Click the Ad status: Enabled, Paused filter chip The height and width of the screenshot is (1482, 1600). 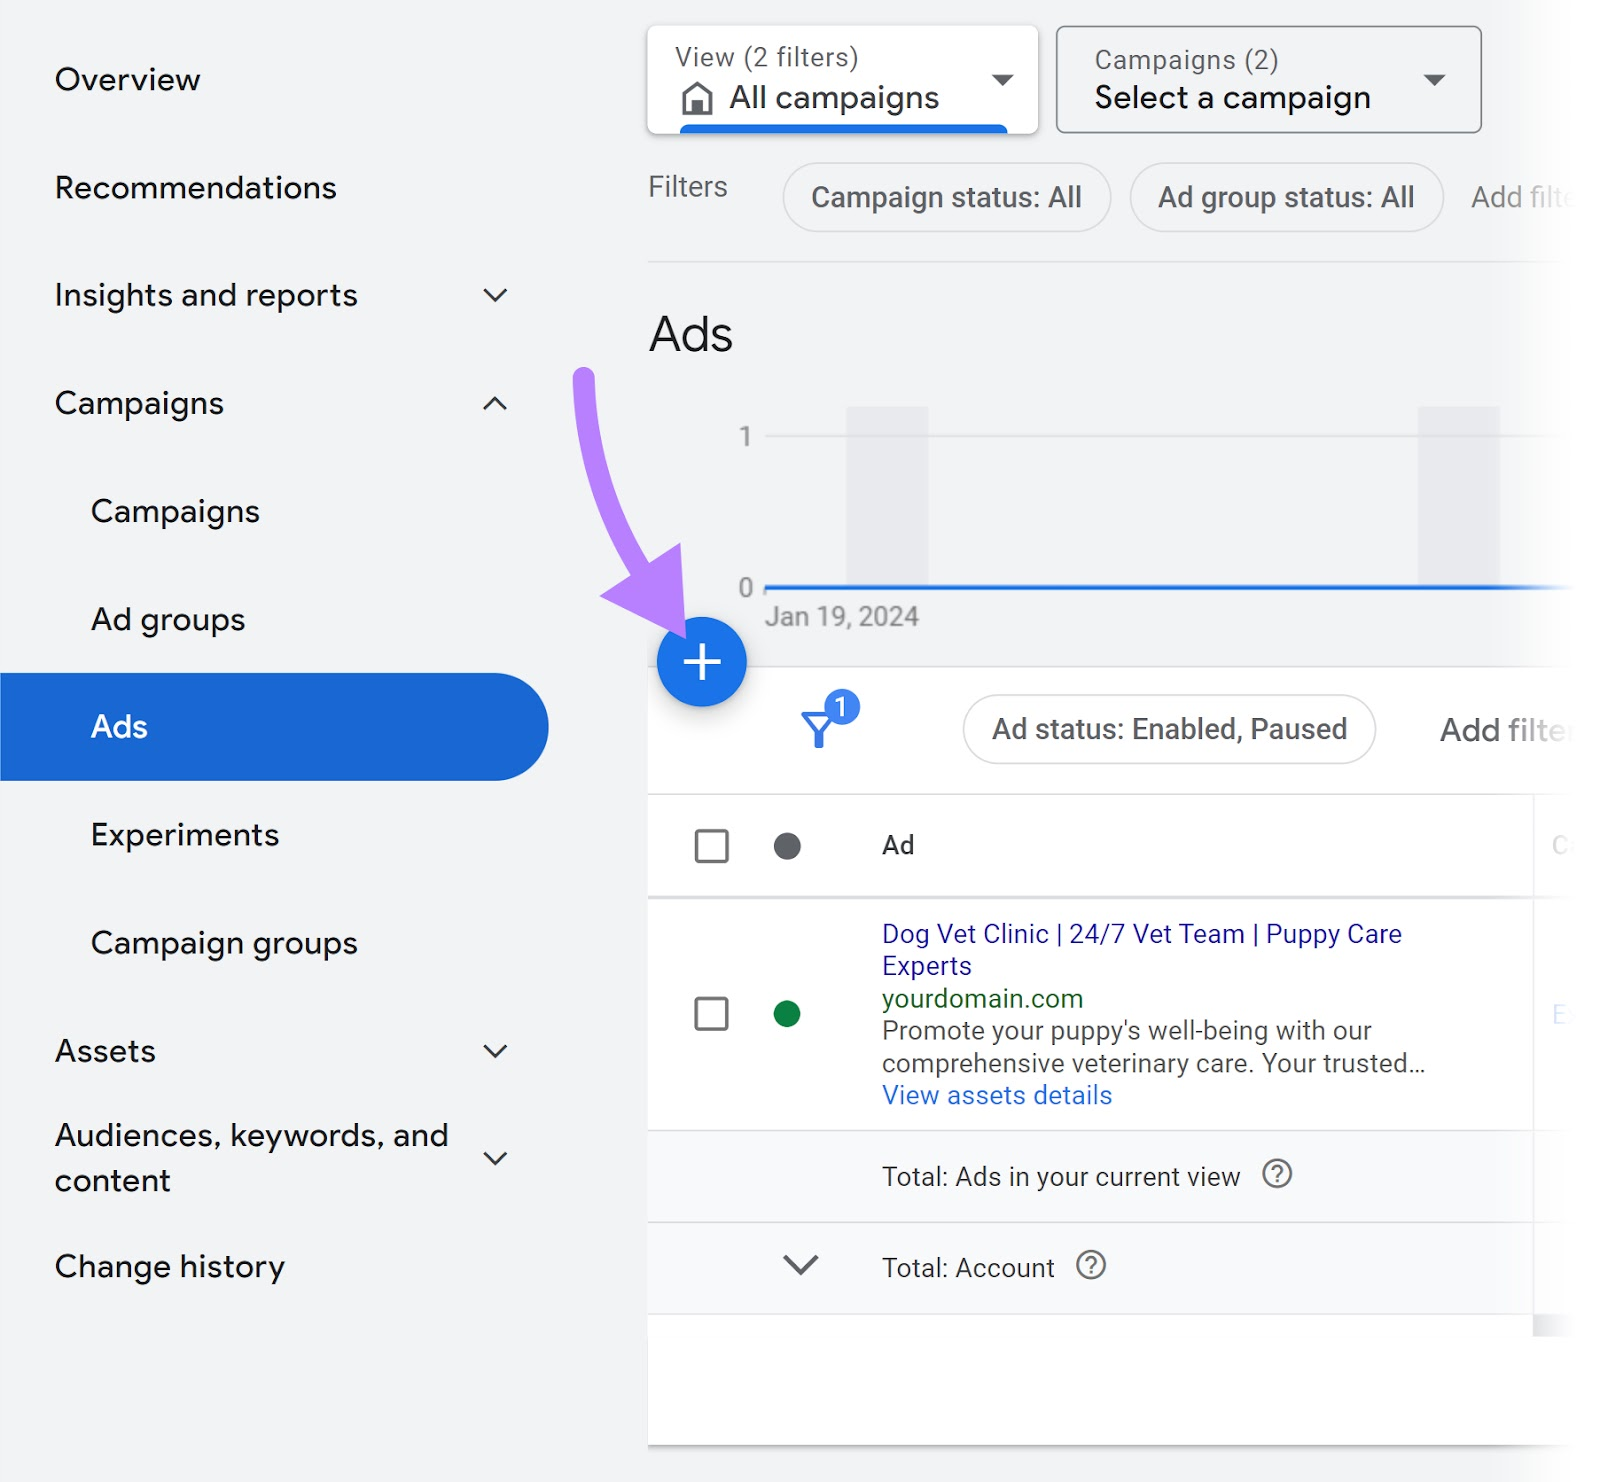pyautogui.click(x=1167, y=729)
